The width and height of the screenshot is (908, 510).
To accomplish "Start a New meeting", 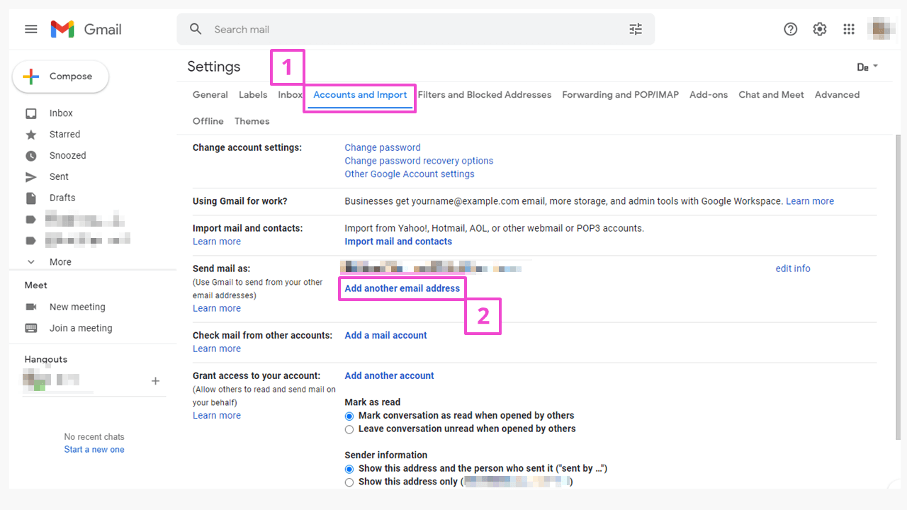I will coord(77,307).
